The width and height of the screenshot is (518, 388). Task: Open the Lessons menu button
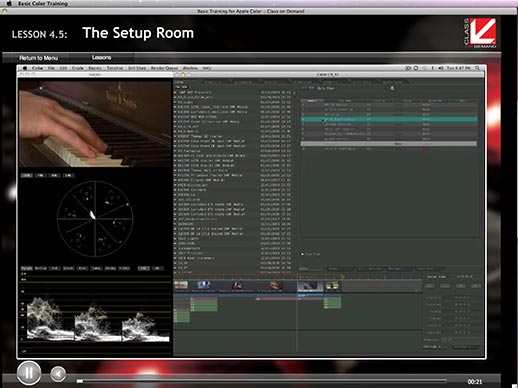pos(101,57)
